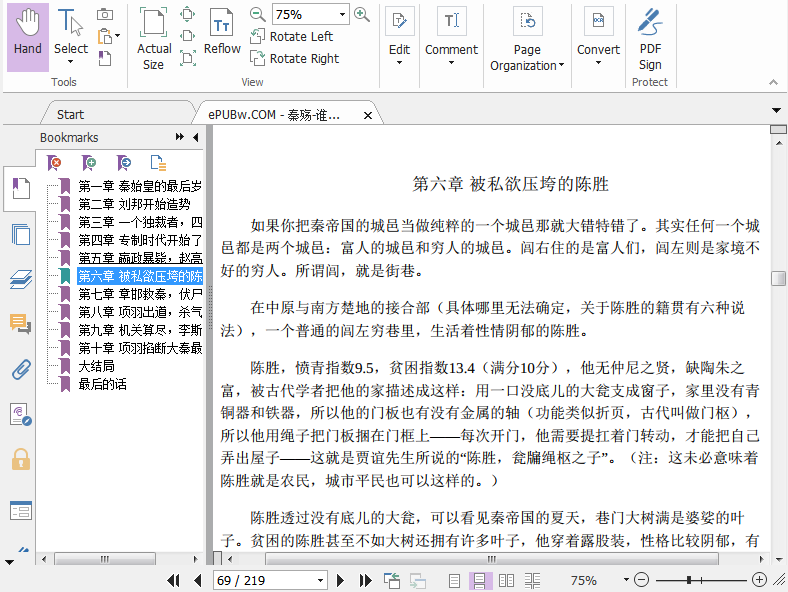Viewport: 788px width, 592px height.
Task: Go to bookmark 第七章 章邯救秦
Action: [140, 294]
